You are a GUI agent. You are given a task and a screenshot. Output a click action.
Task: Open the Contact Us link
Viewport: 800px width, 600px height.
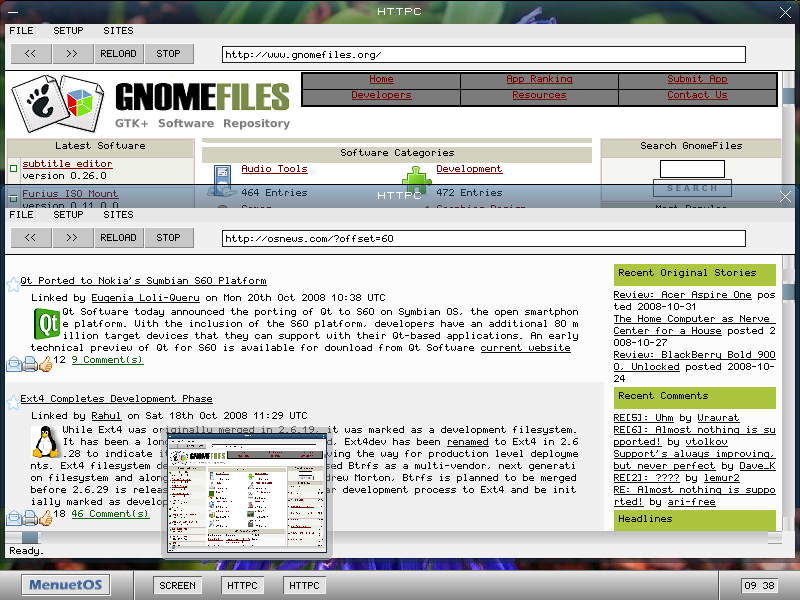click(697, 95)
